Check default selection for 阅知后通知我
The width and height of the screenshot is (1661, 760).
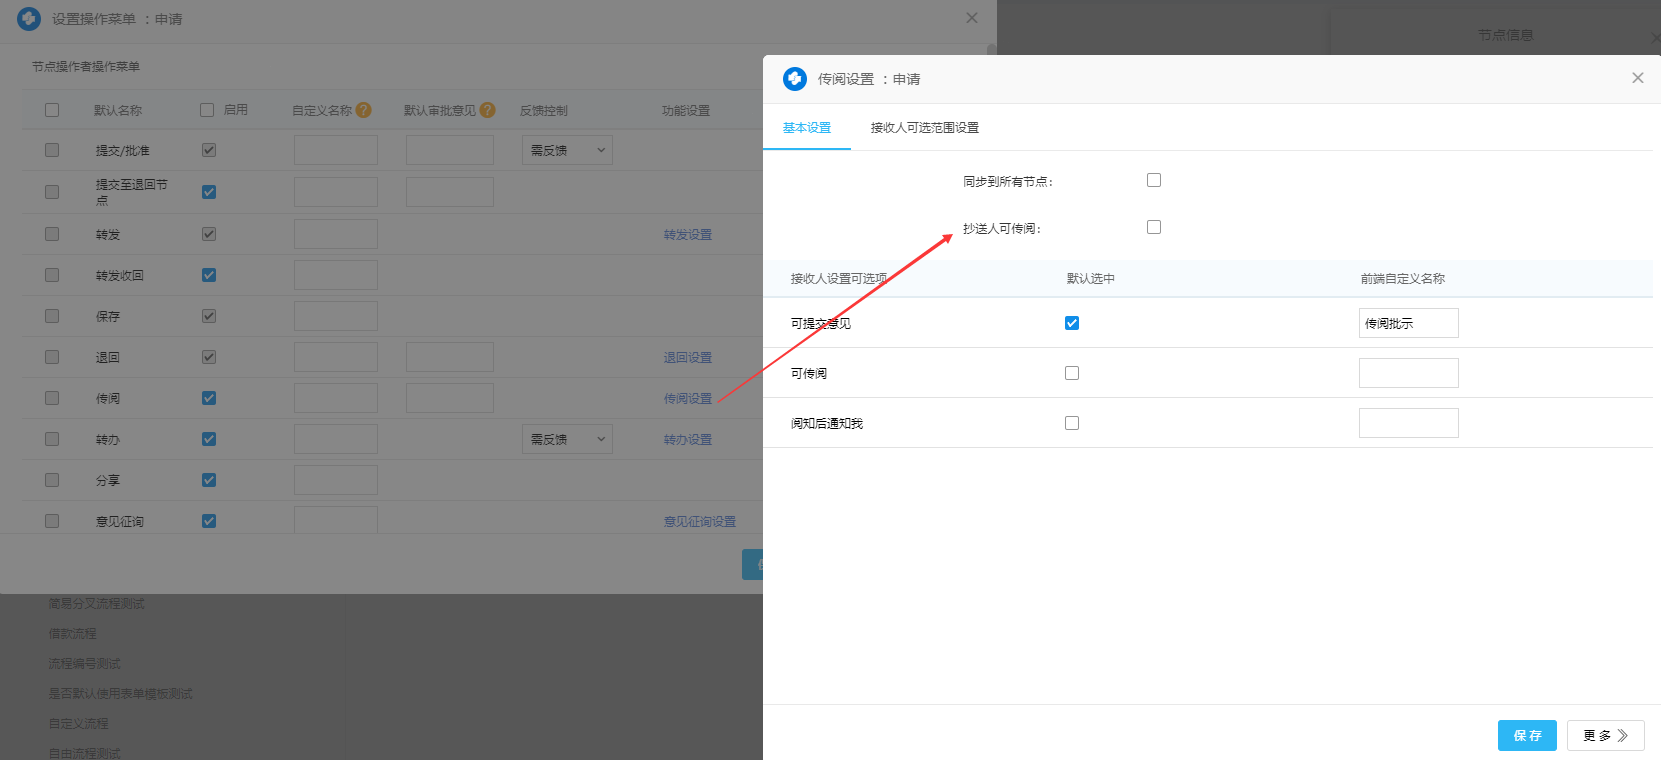[x=1072, y=423]
